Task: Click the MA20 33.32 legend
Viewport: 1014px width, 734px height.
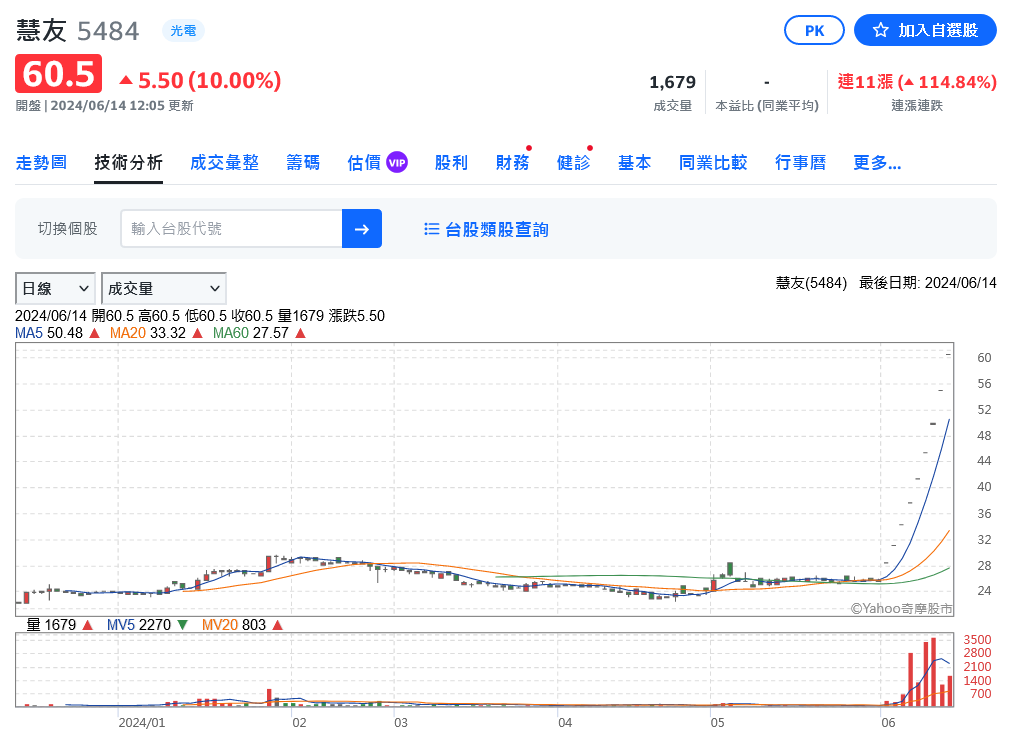Action: [x=156, y=333]
